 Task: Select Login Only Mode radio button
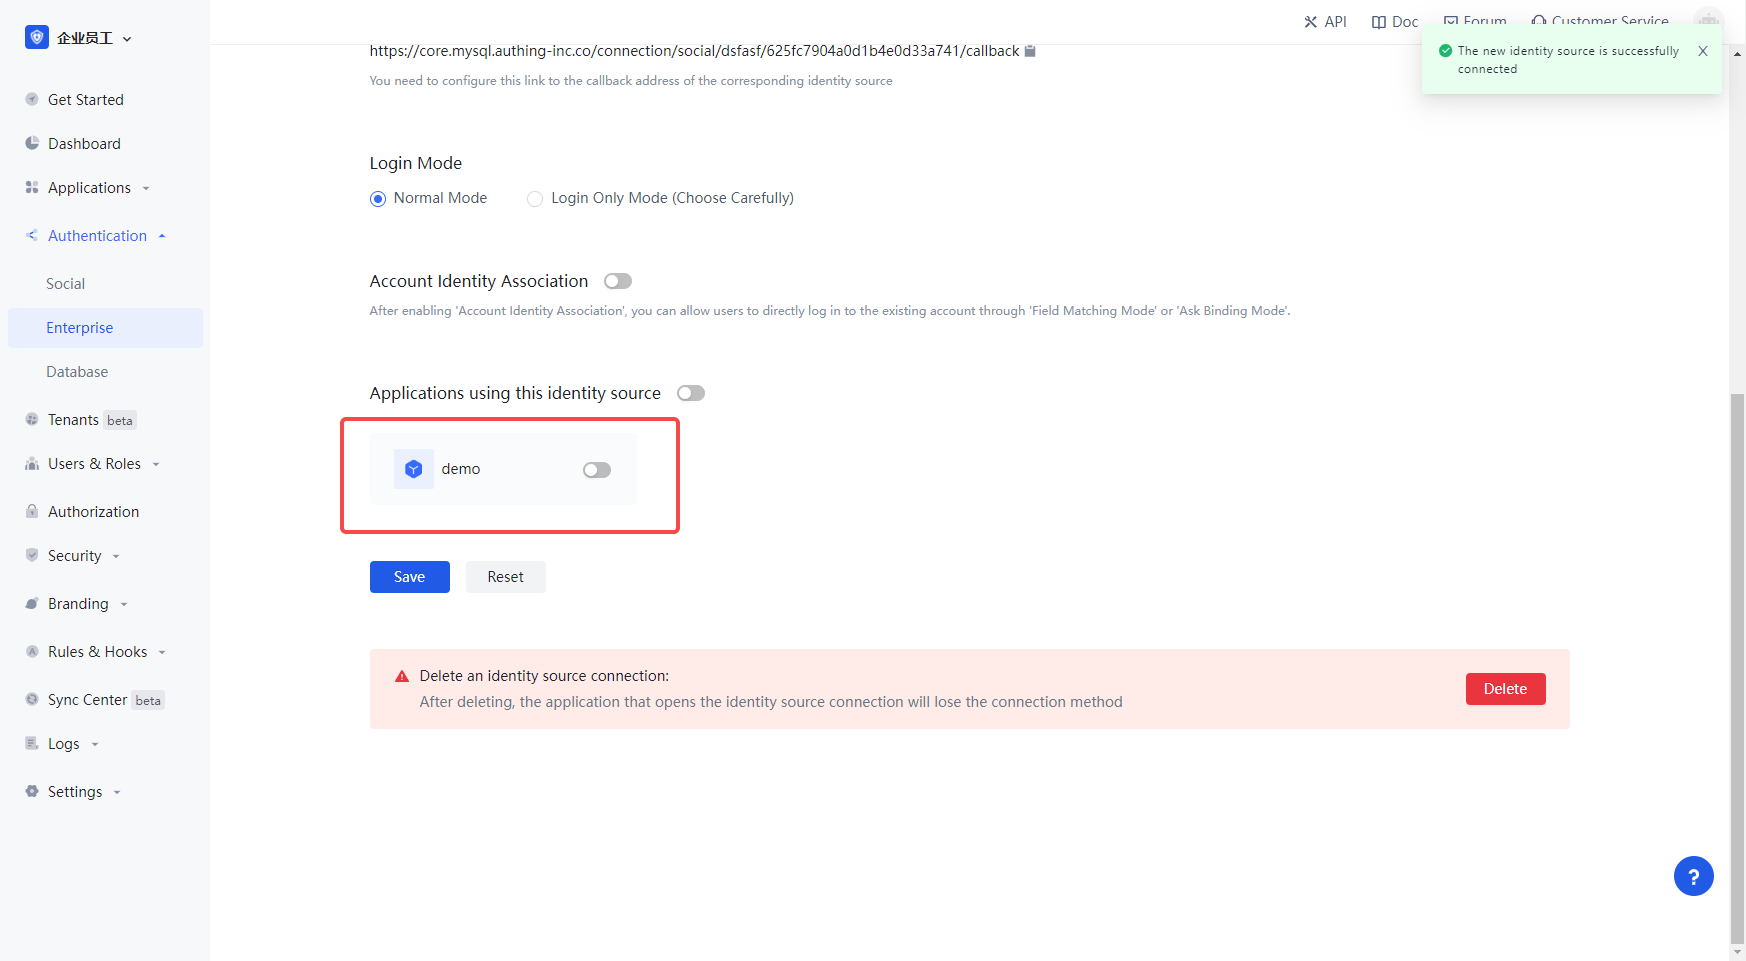pyautogui.click(x=535, y=199)
